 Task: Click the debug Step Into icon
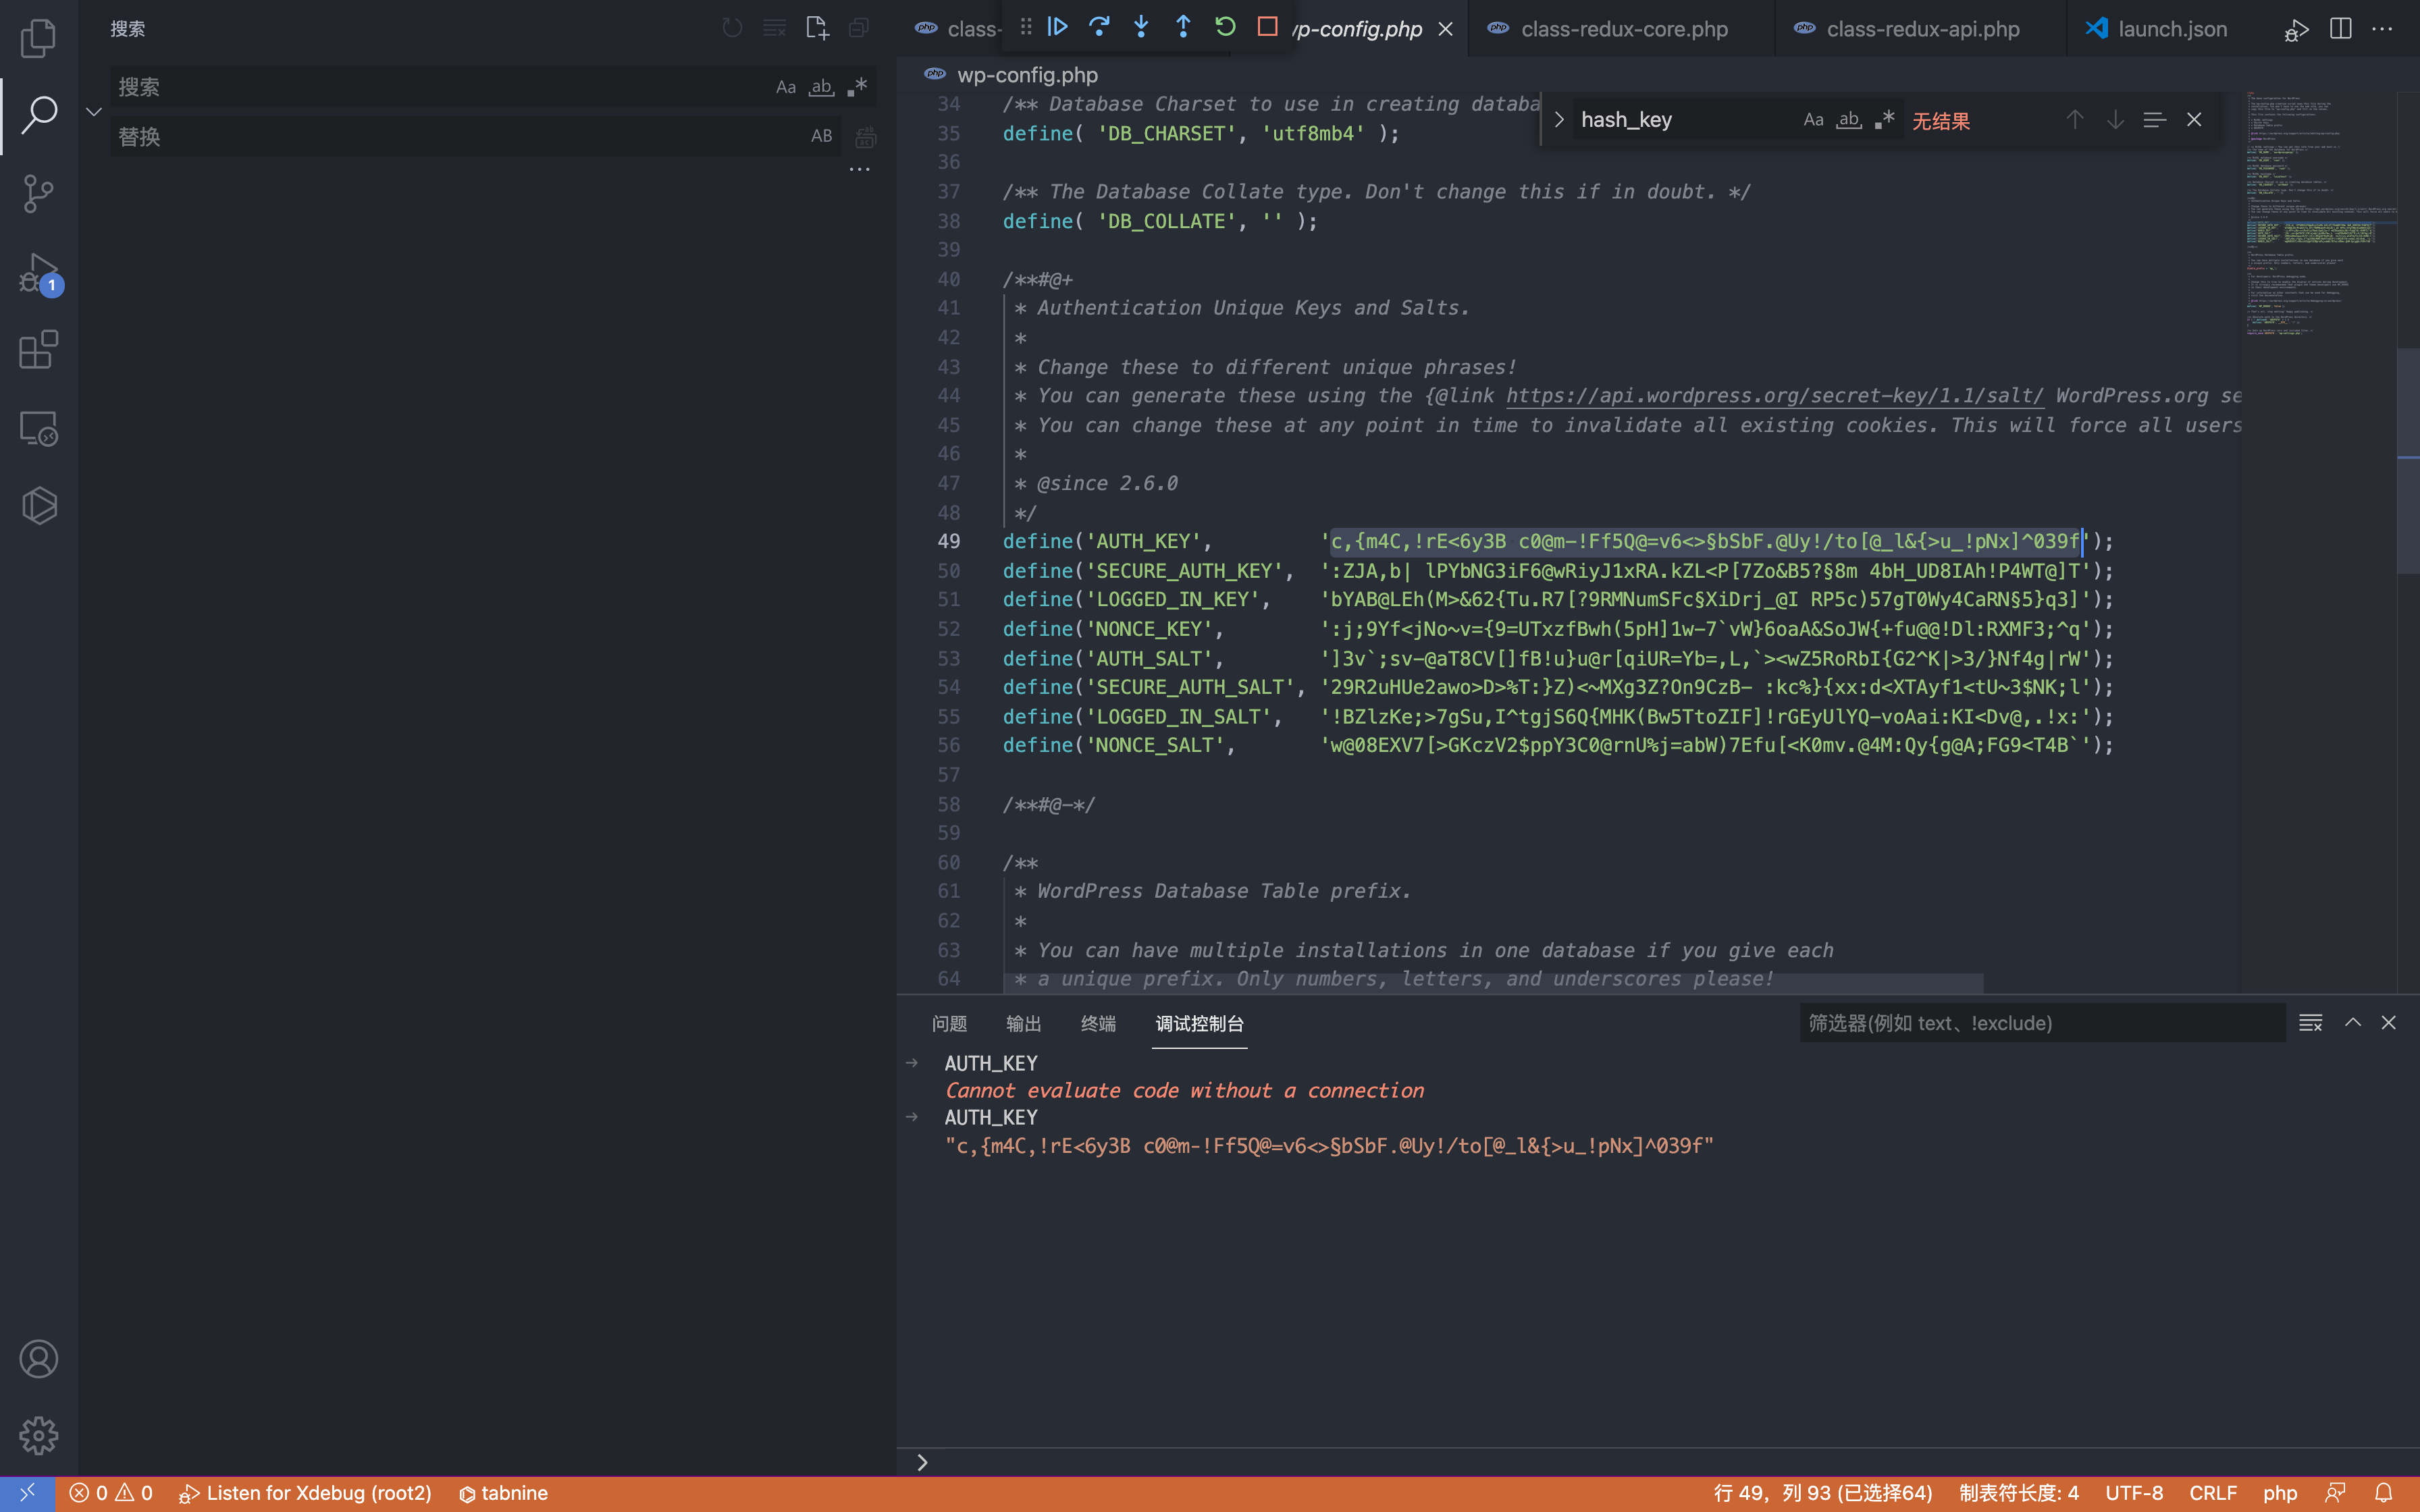(x=1141, y=27)
